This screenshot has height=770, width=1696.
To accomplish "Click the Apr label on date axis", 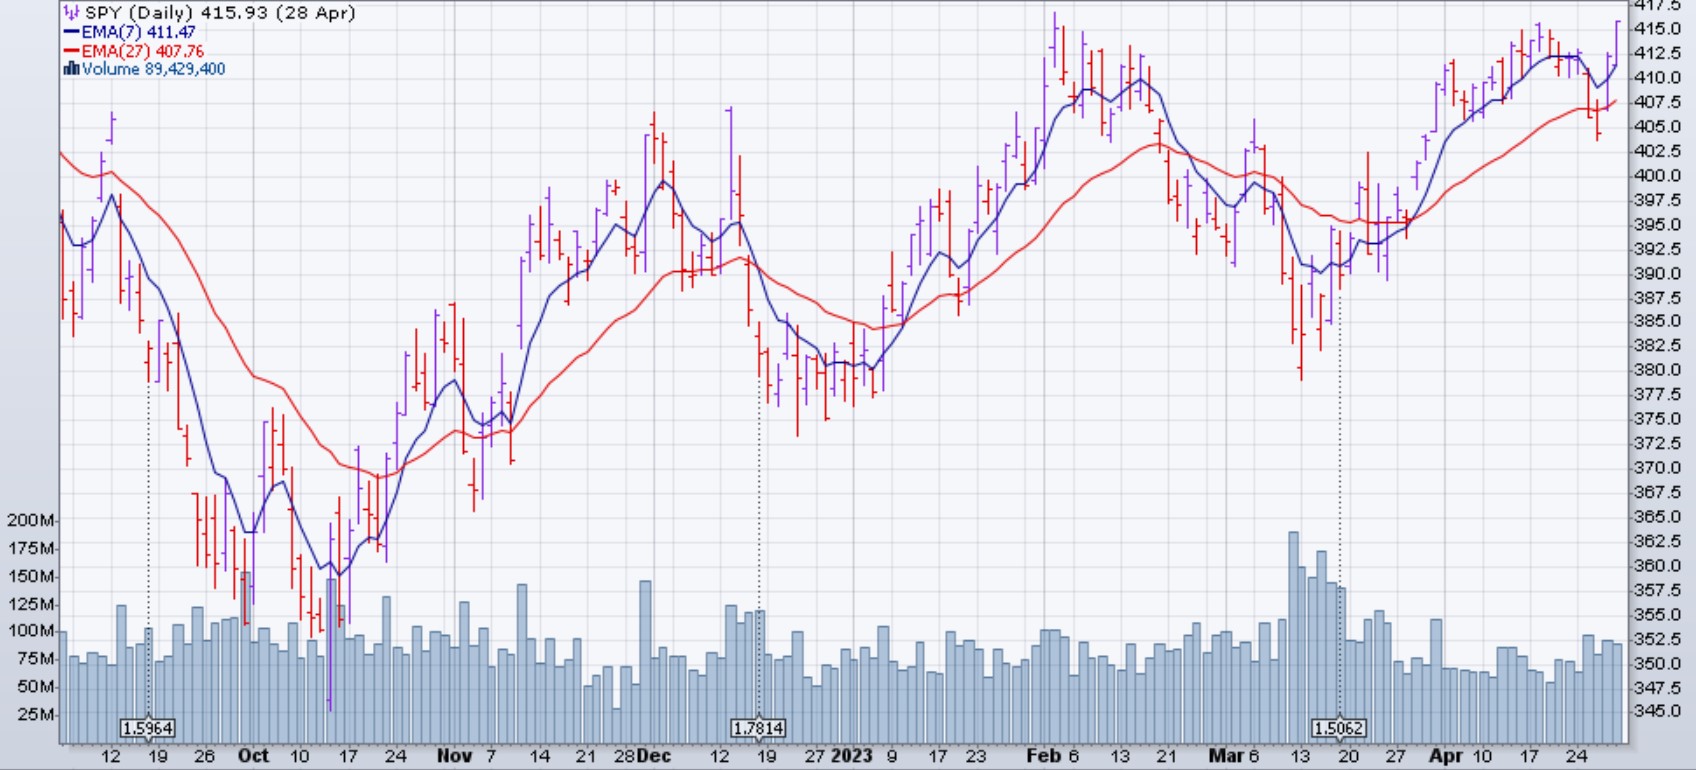I will click(x=1445, y=756).
